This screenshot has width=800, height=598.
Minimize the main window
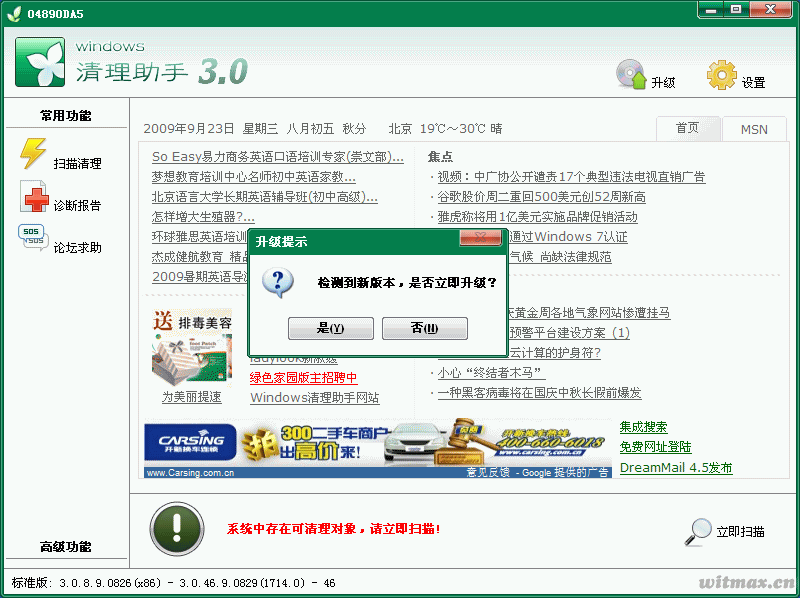pos(711,9)
